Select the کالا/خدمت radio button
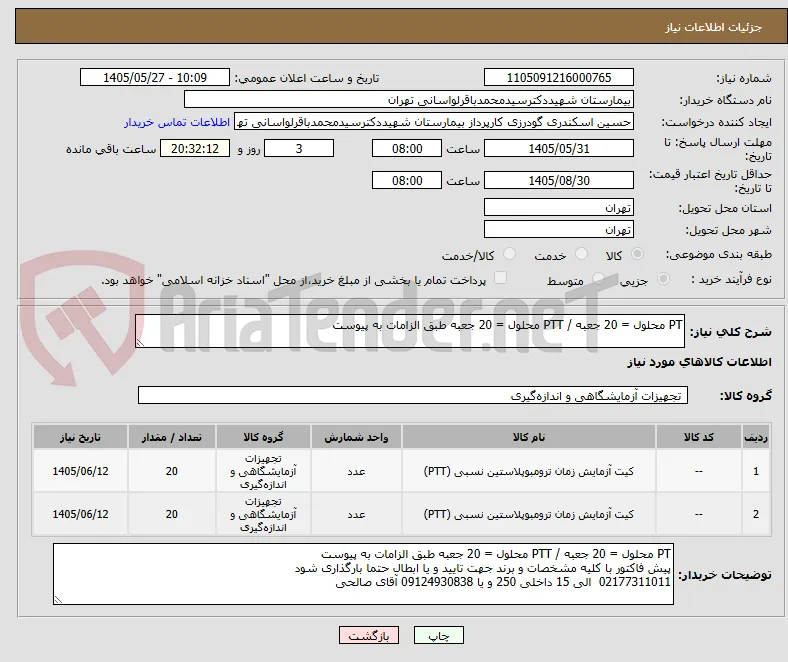The width and height of the screenshot is (788, 662). click(509, 254)
